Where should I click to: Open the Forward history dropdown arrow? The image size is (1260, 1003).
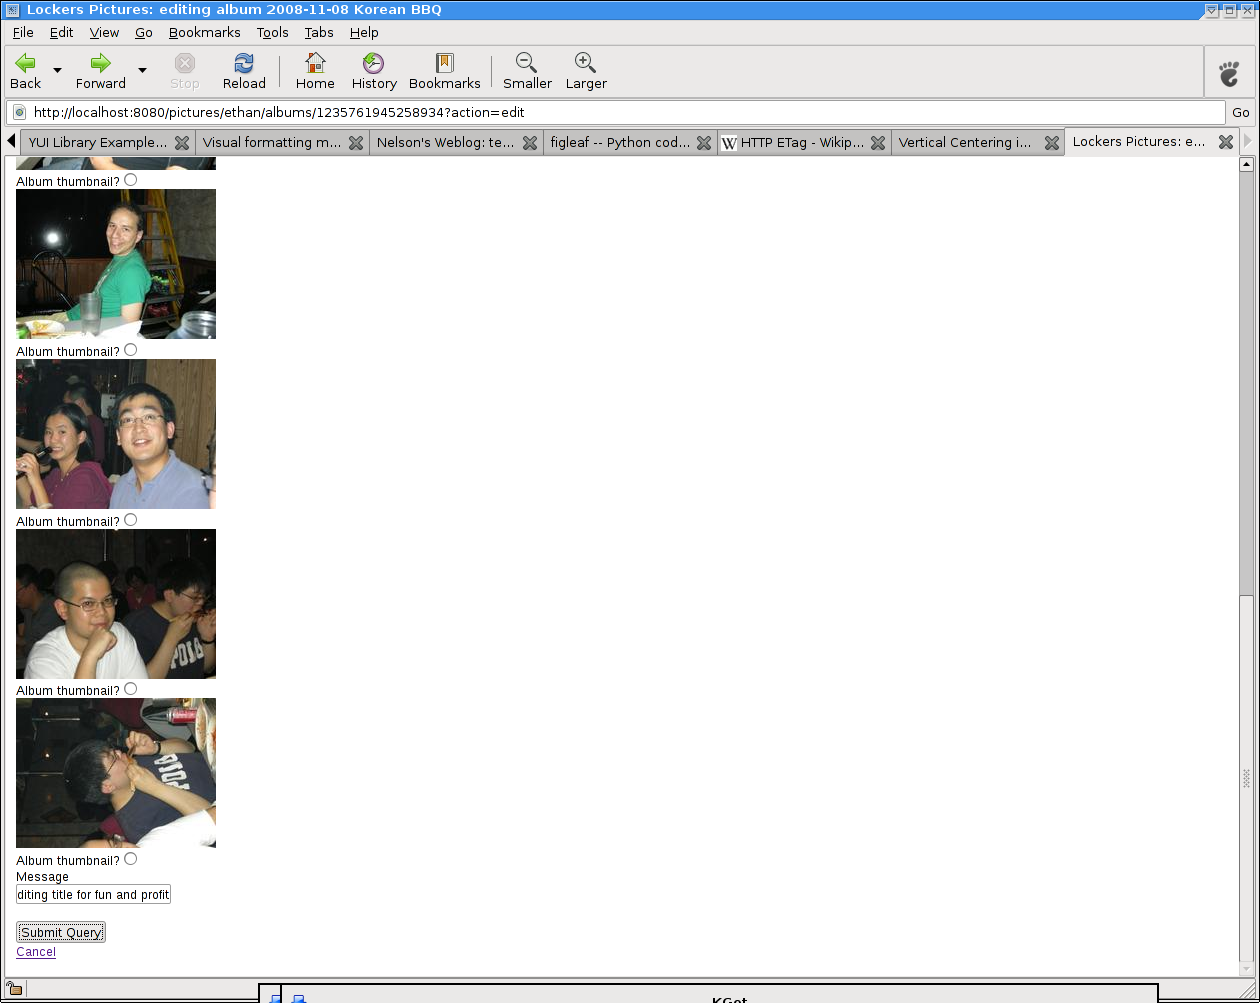pyautogui.click(x=142, y=70)
